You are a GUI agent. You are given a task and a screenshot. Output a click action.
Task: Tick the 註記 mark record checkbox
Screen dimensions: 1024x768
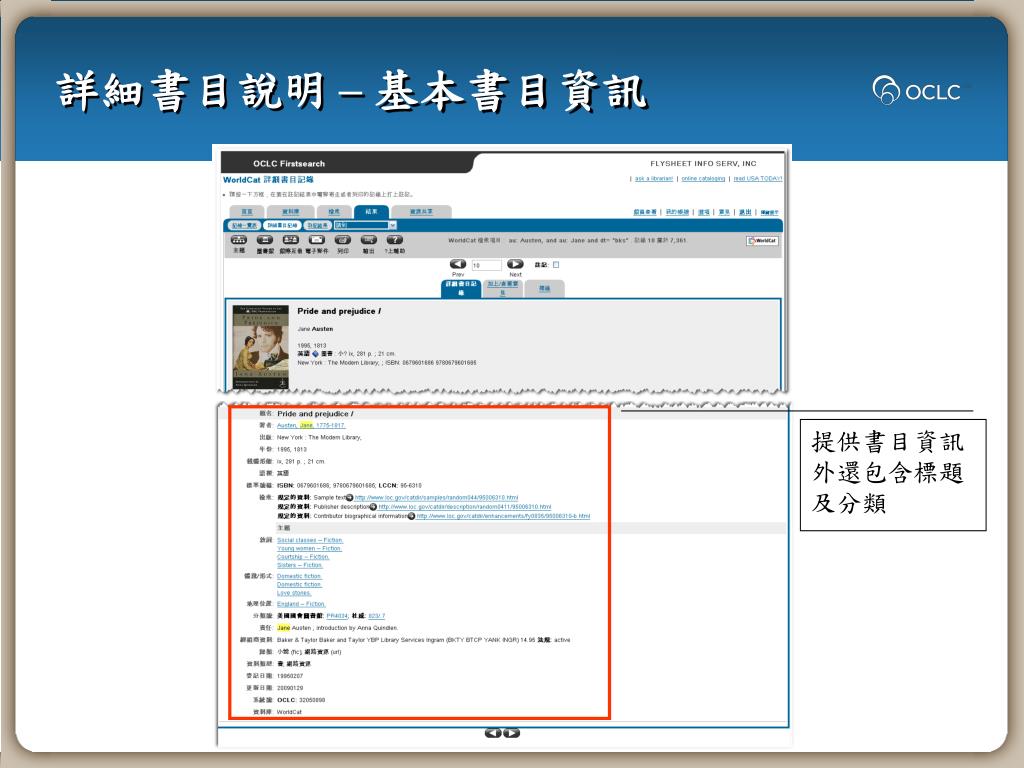pos(556,264)
